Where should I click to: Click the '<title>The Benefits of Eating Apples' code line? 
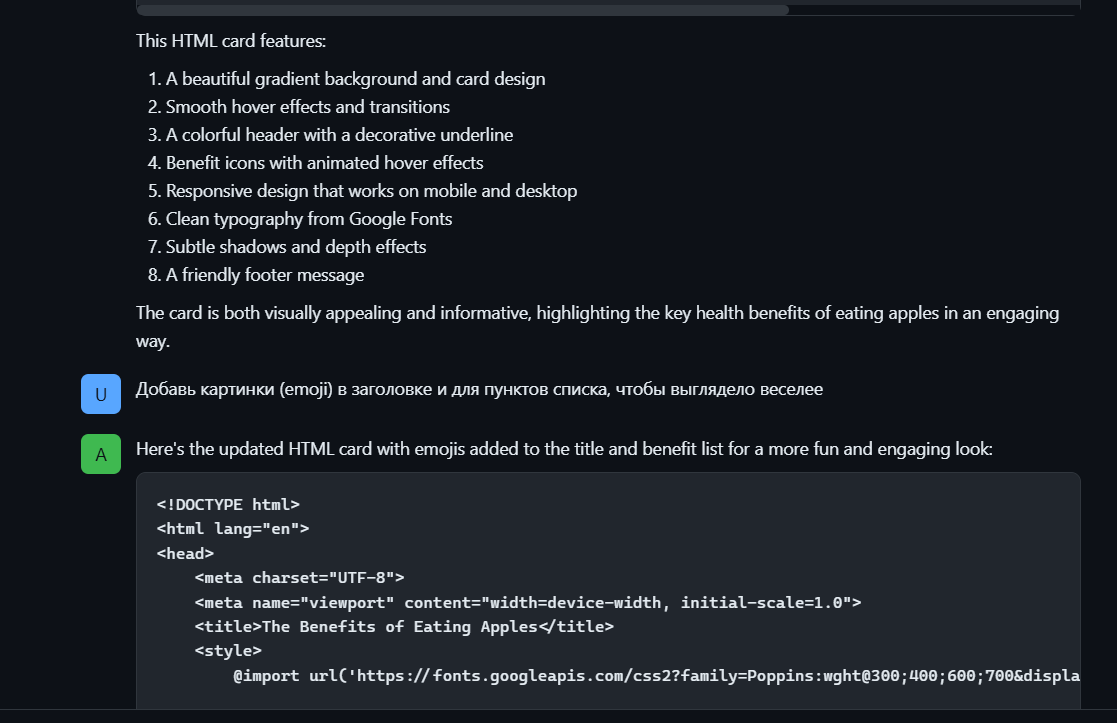[404, 627]
